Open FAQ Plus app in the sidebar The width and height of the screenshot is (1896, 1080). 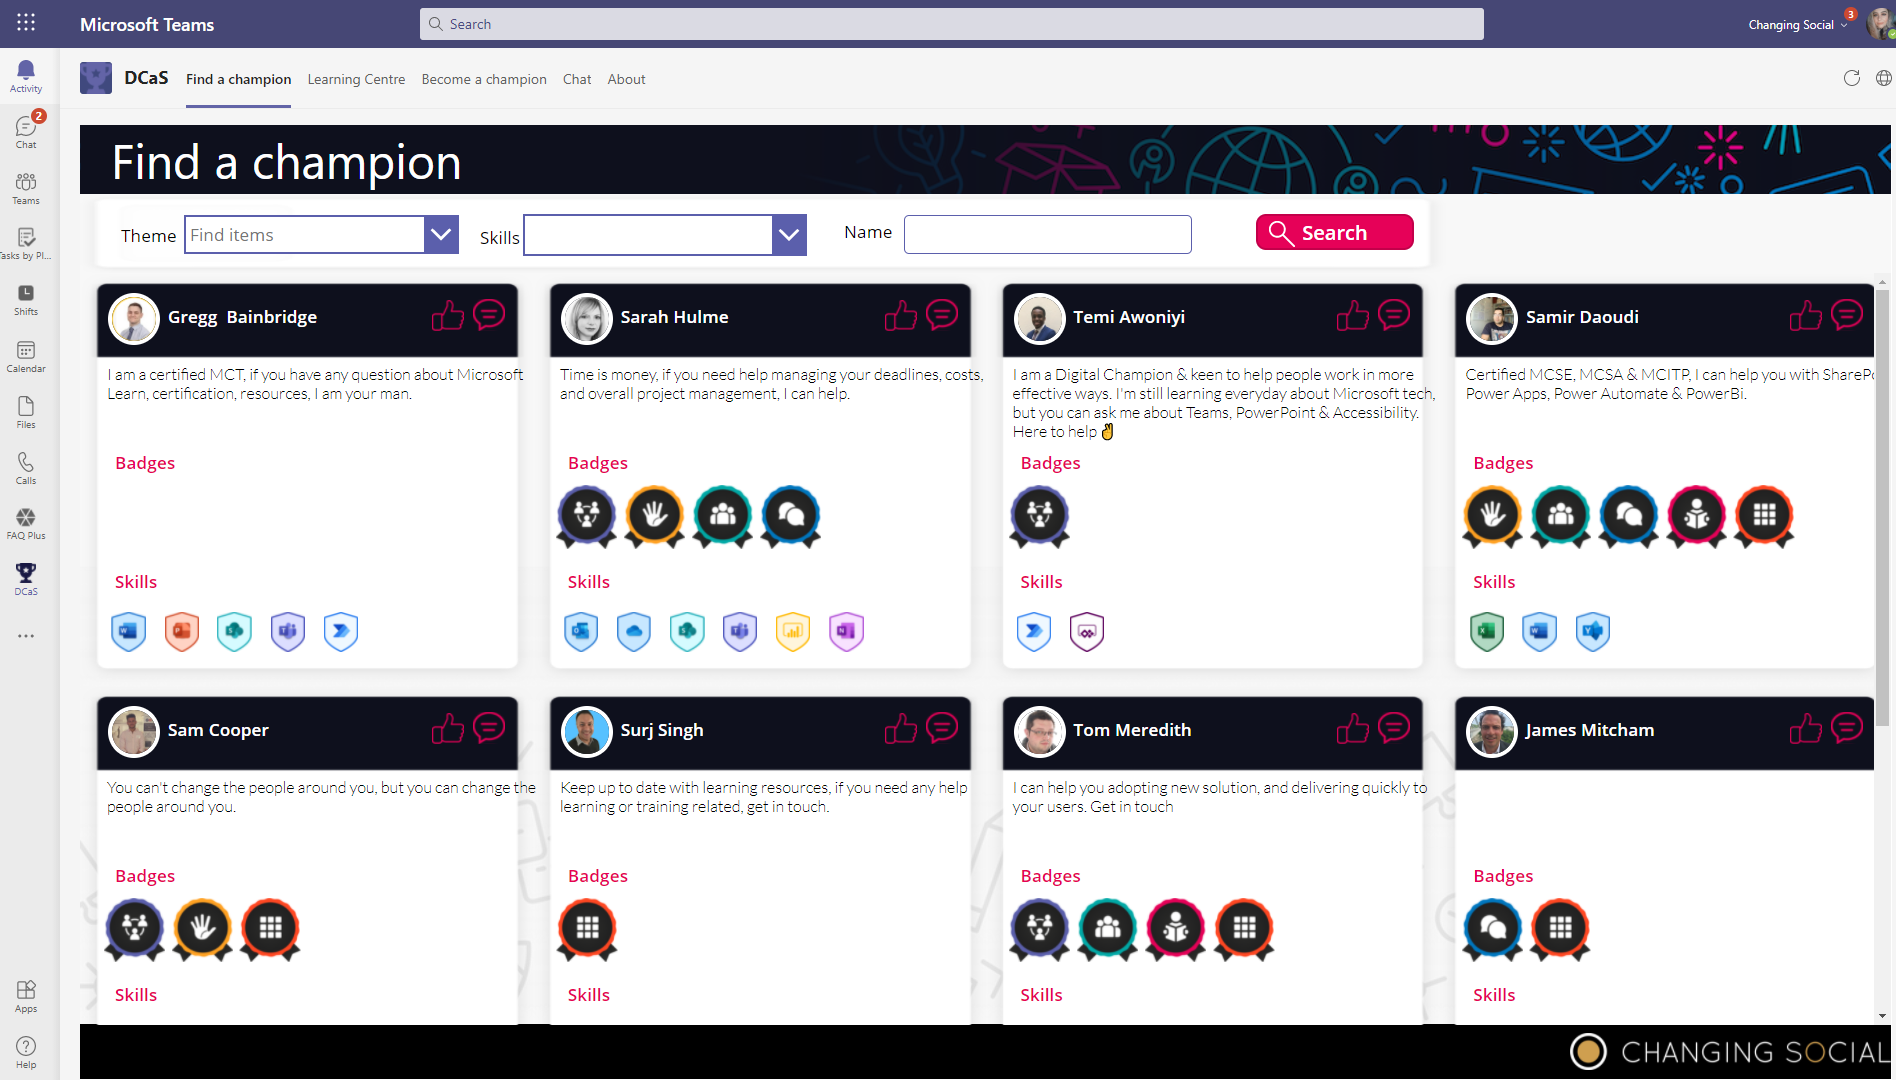tap(26, 523)
